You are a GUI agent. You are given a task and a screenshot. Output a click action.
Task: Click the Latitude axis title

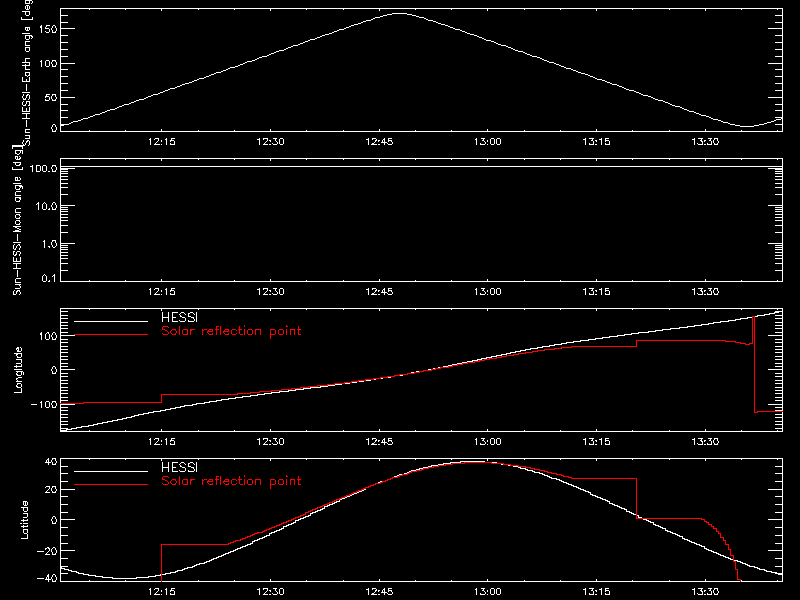click(24, 520)
